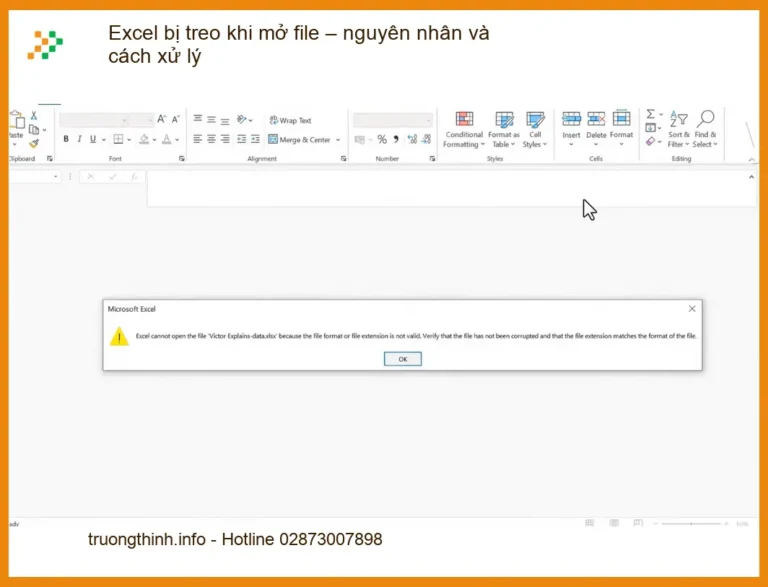Click the Name Box dropdown arrow

coord(56,176)
